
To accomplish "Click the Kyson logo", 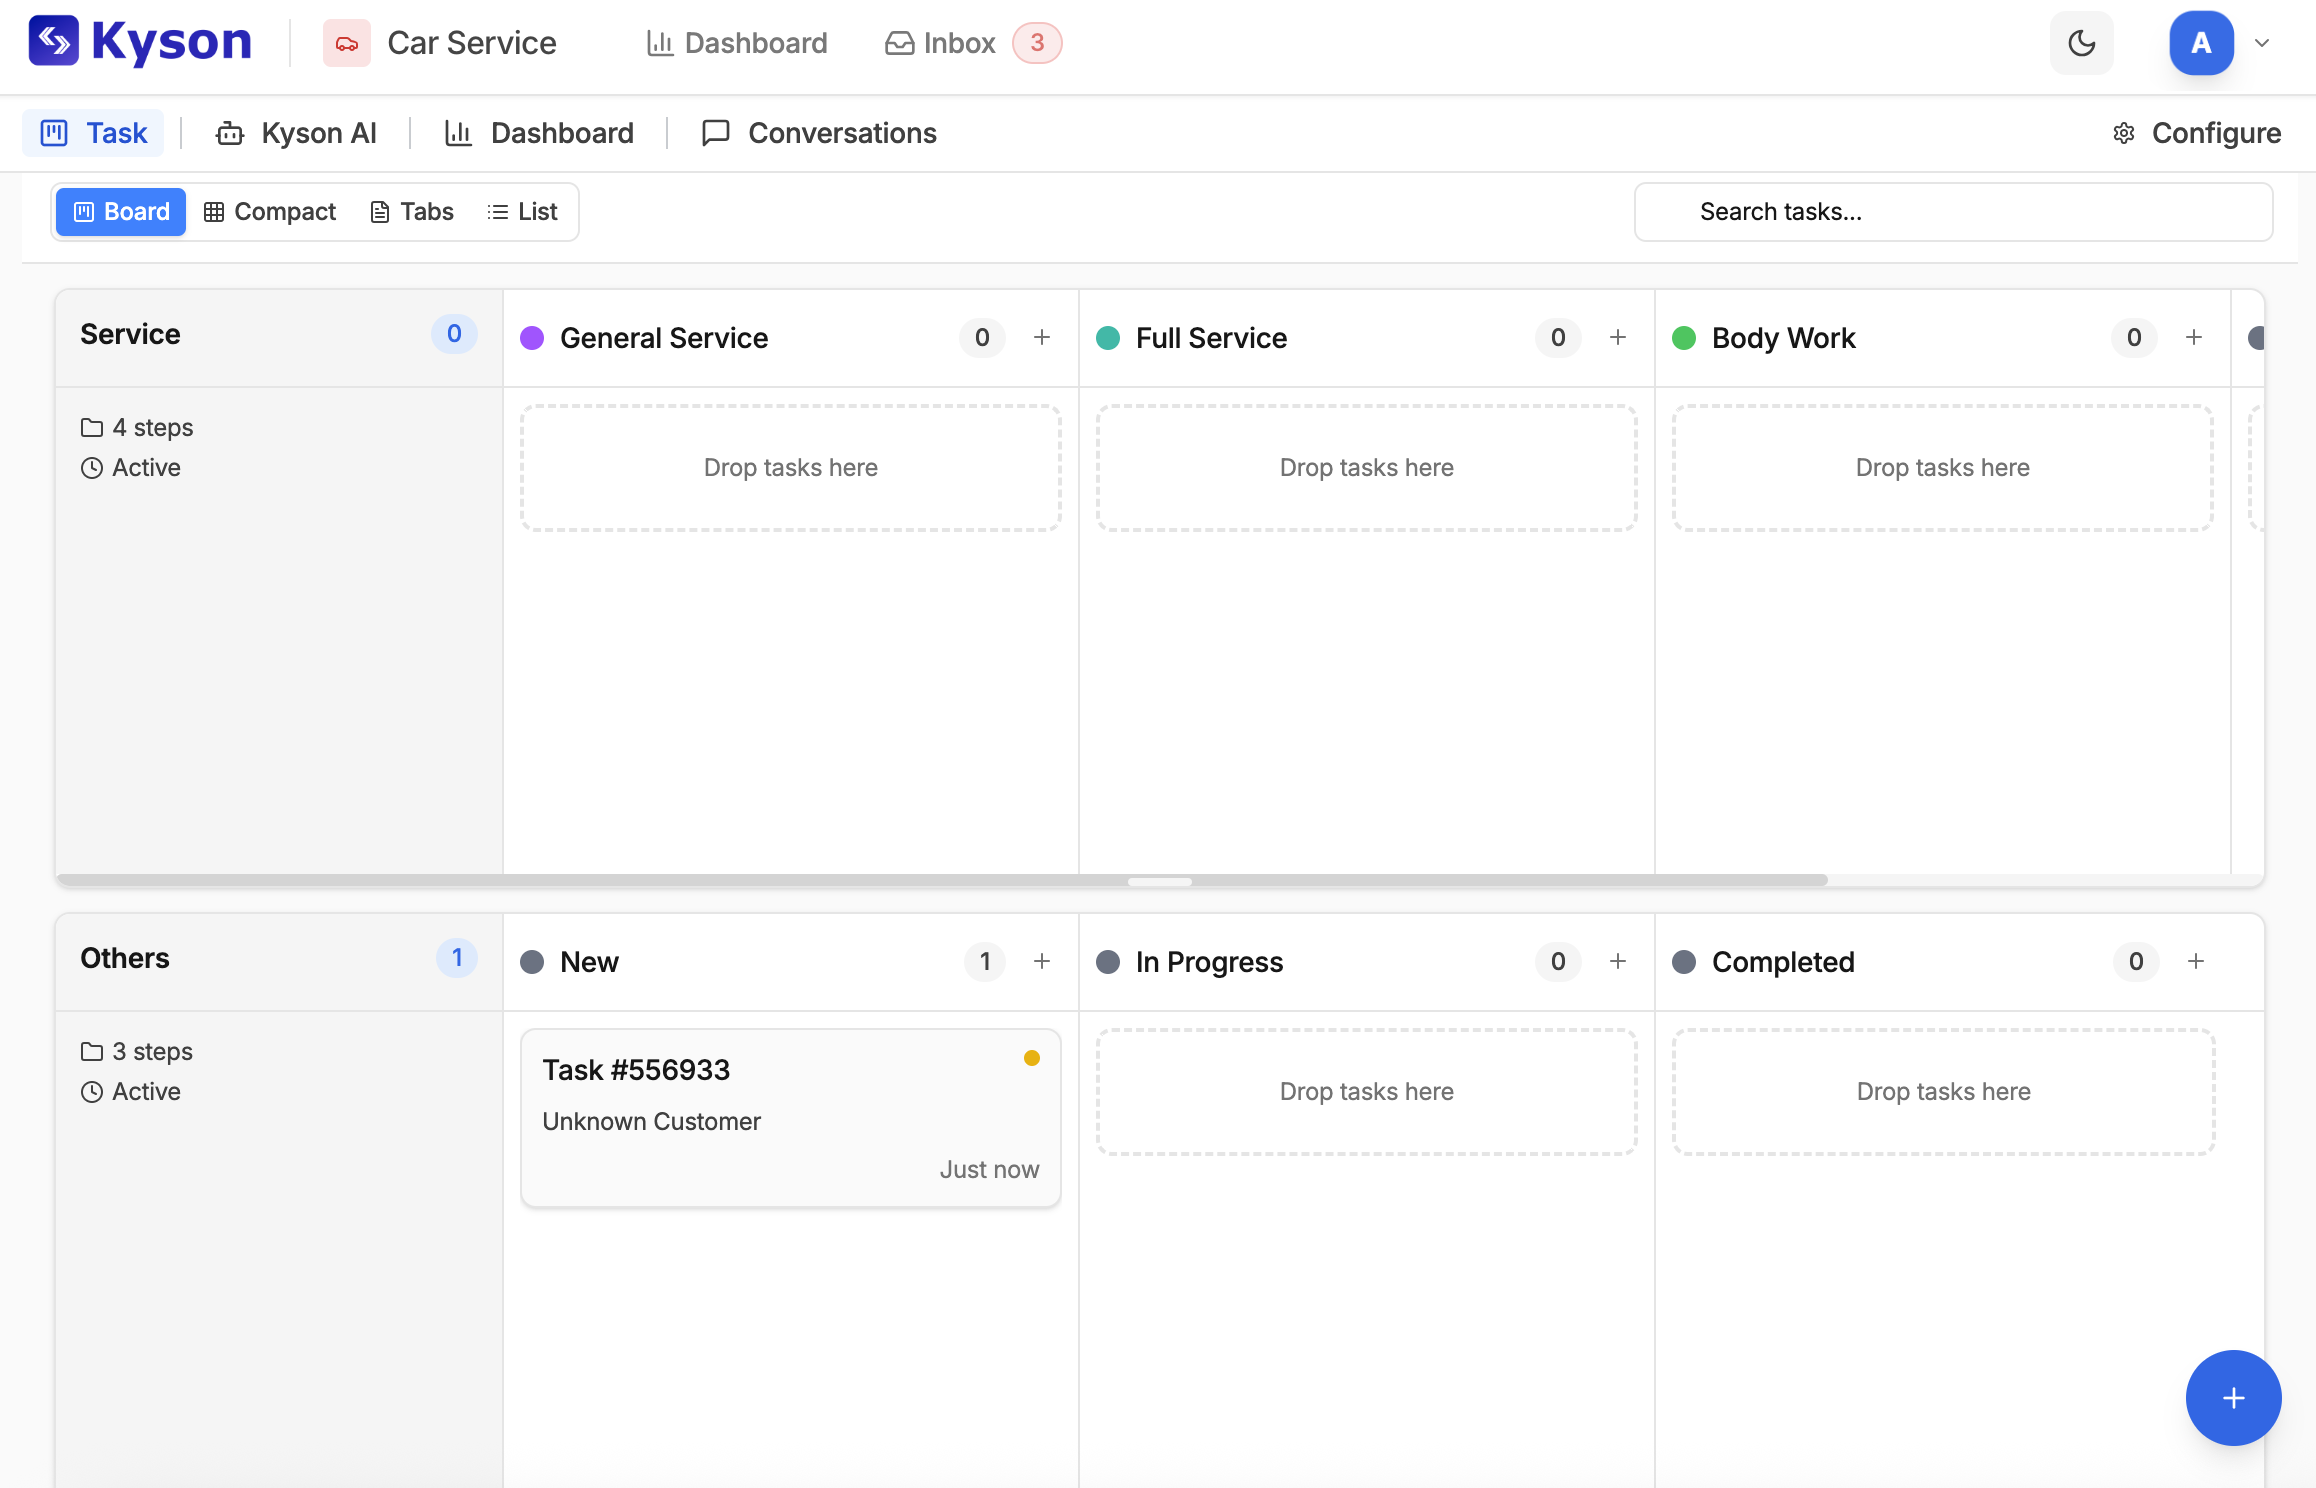I will pyautogui.click(x=140, y=42).
